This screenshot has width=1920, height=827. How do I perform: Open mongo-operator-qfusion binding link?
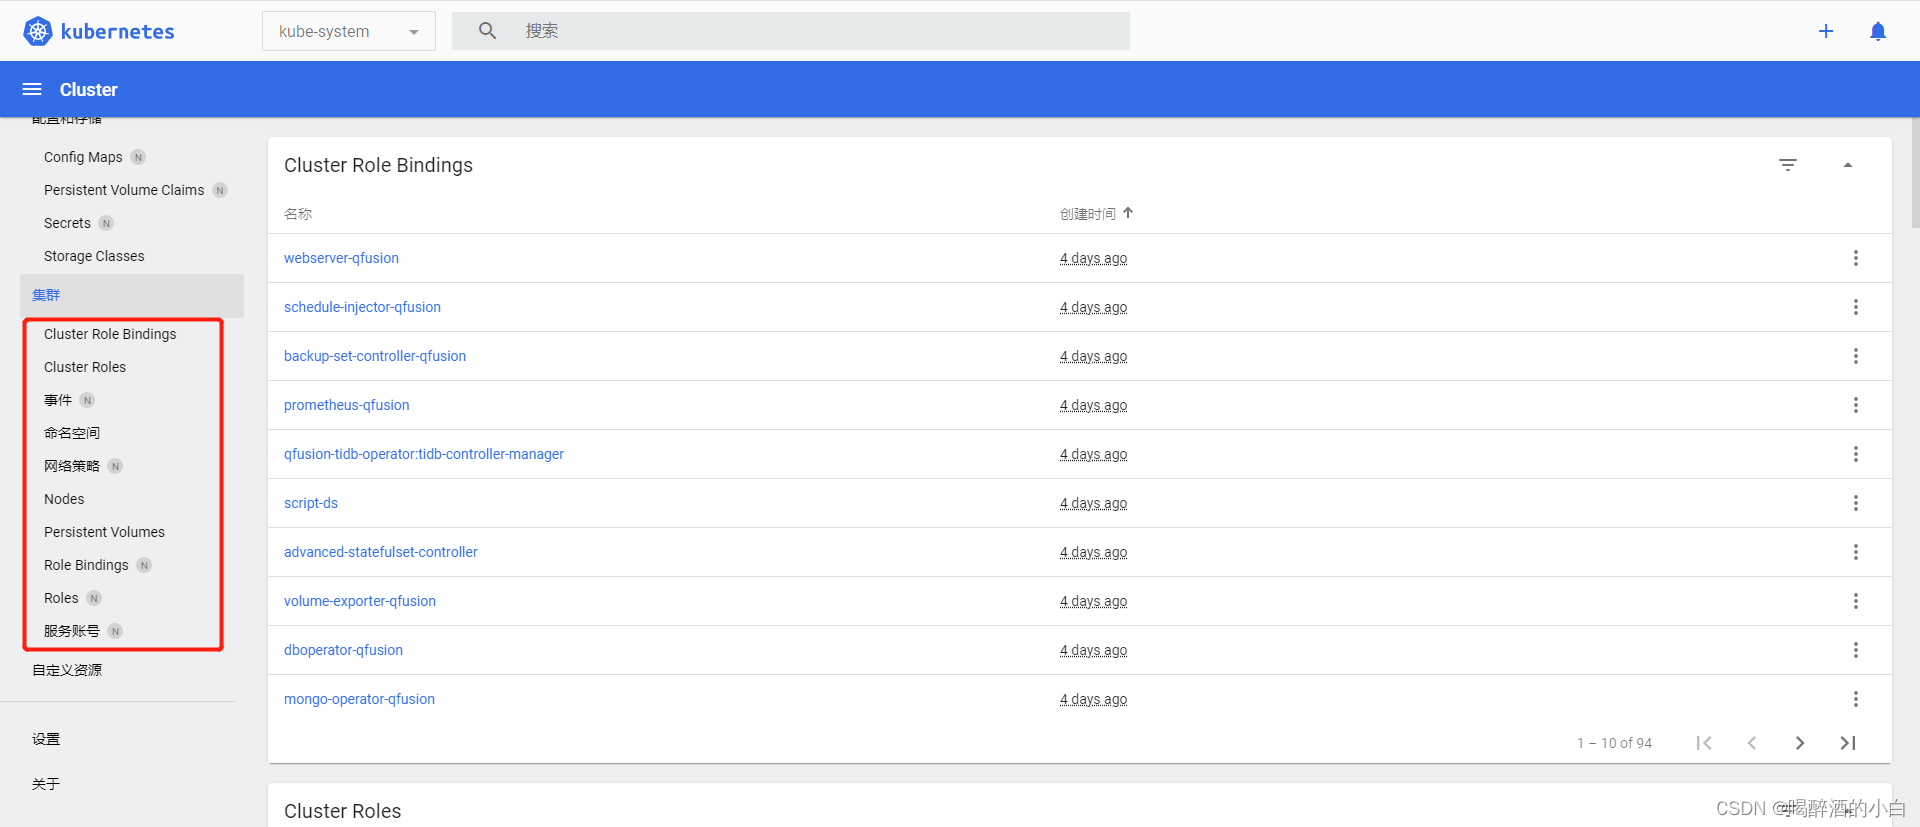point(359,699)
